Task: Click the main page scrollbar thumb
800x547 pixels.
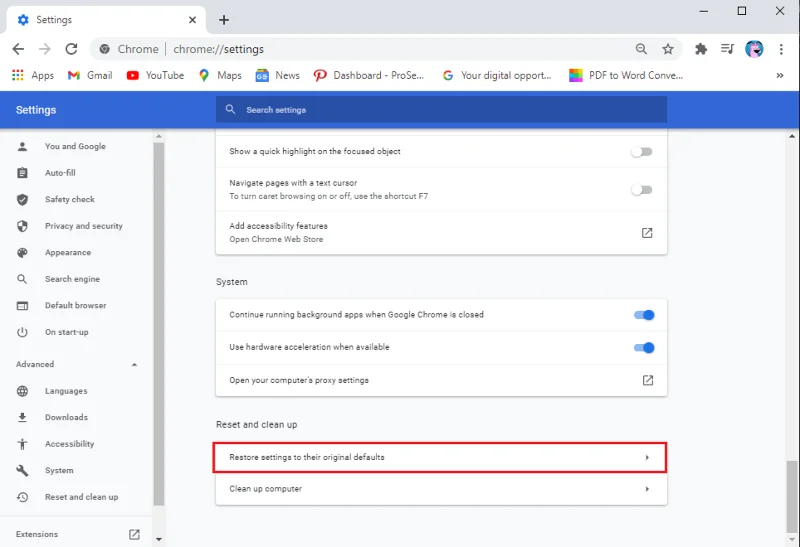Action: pyautogui.click(x=792, y=496)
